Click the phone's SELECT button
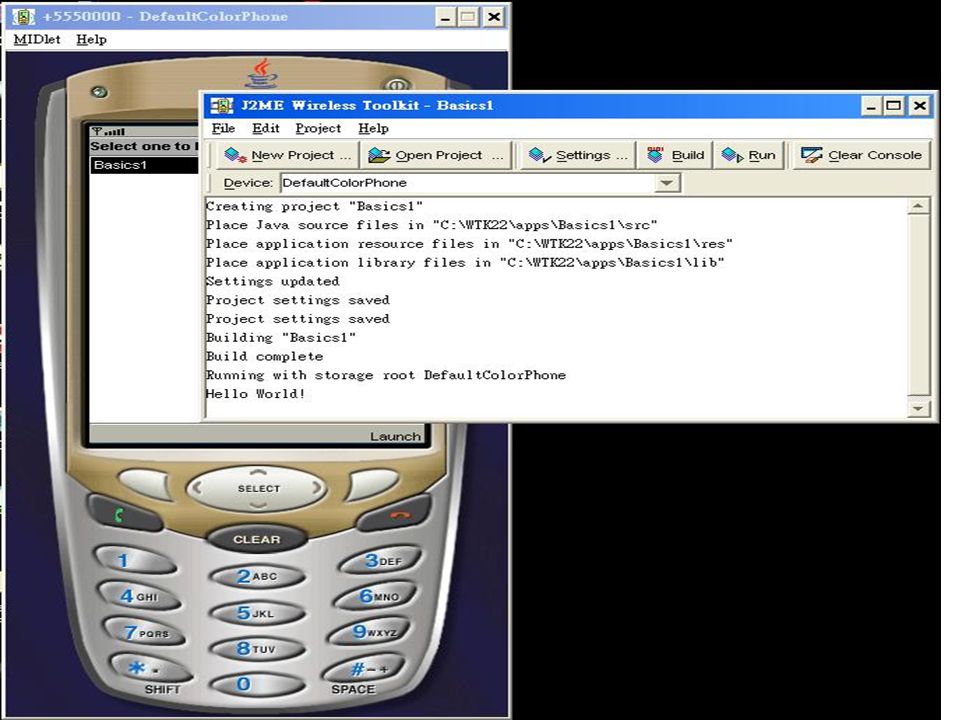Image resolution: width=960 pixels, height=720 pixels. [258, 489]
